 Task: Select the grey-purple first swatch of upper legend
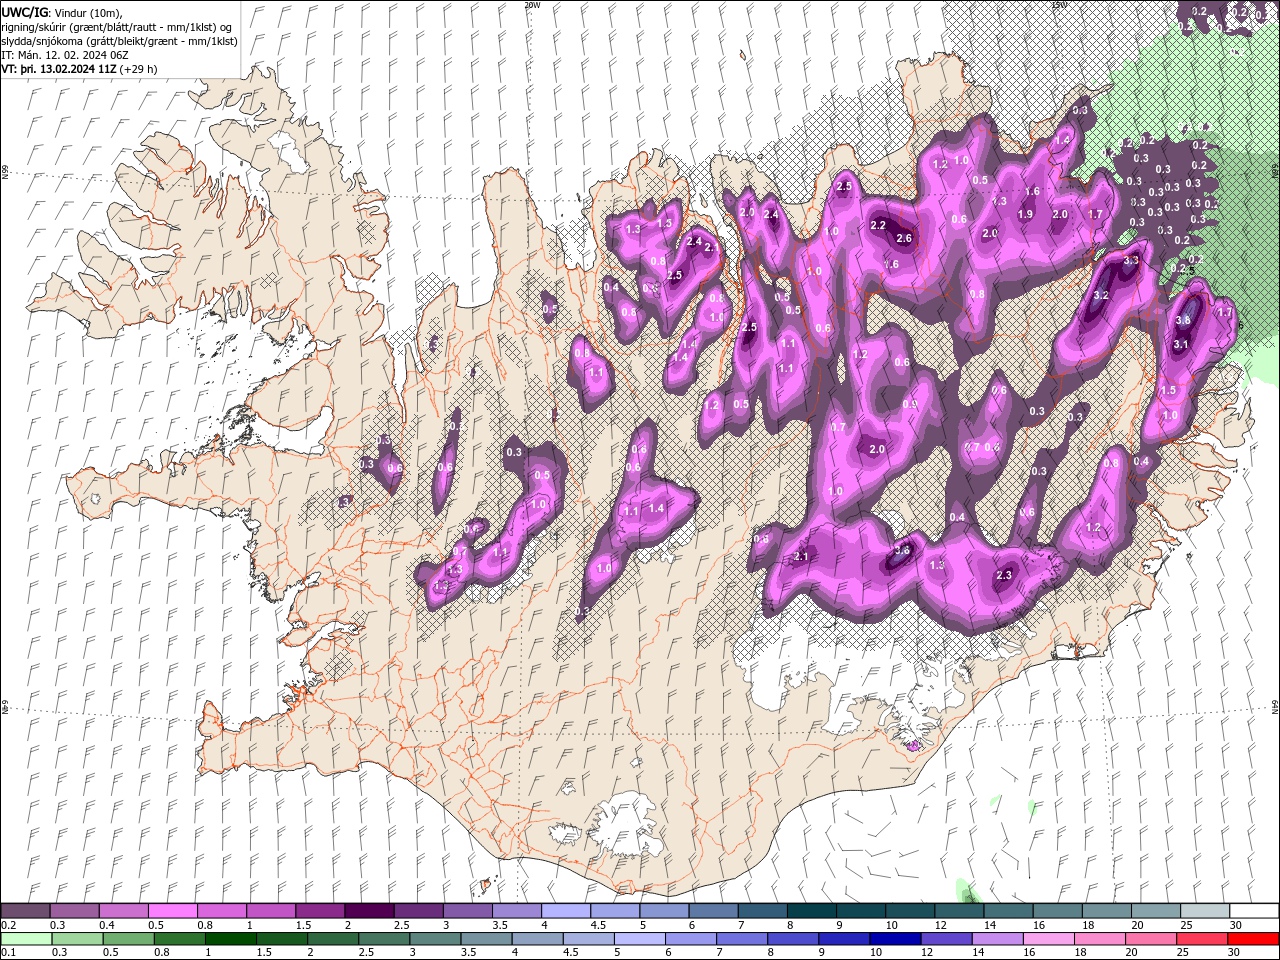click(25, 911)
